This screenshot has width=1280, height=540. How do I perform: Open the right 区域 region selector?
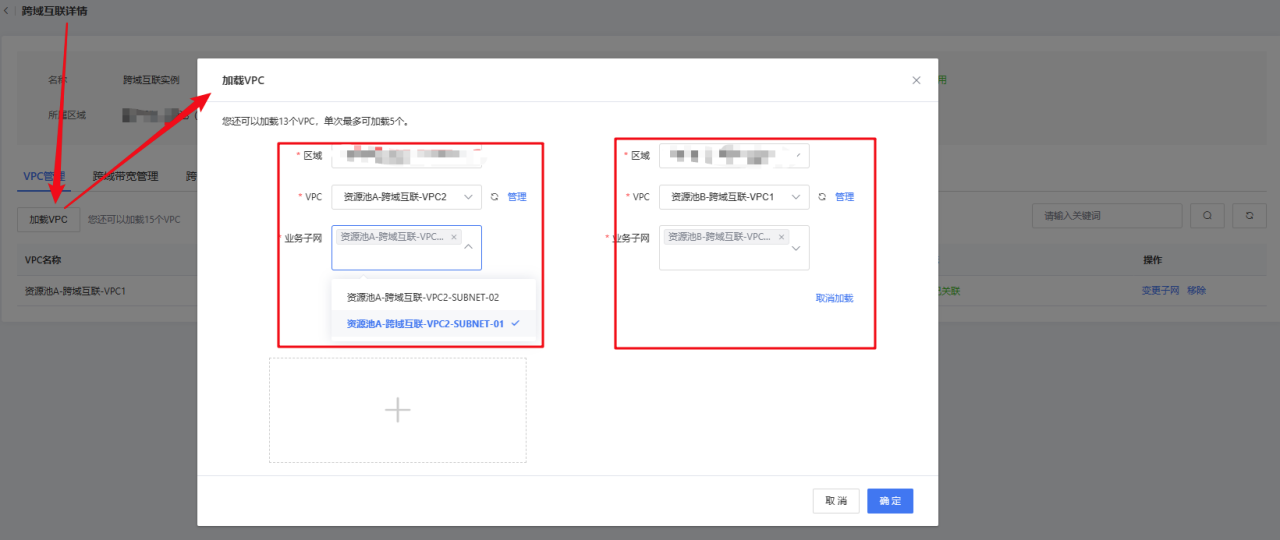(734, 156)
